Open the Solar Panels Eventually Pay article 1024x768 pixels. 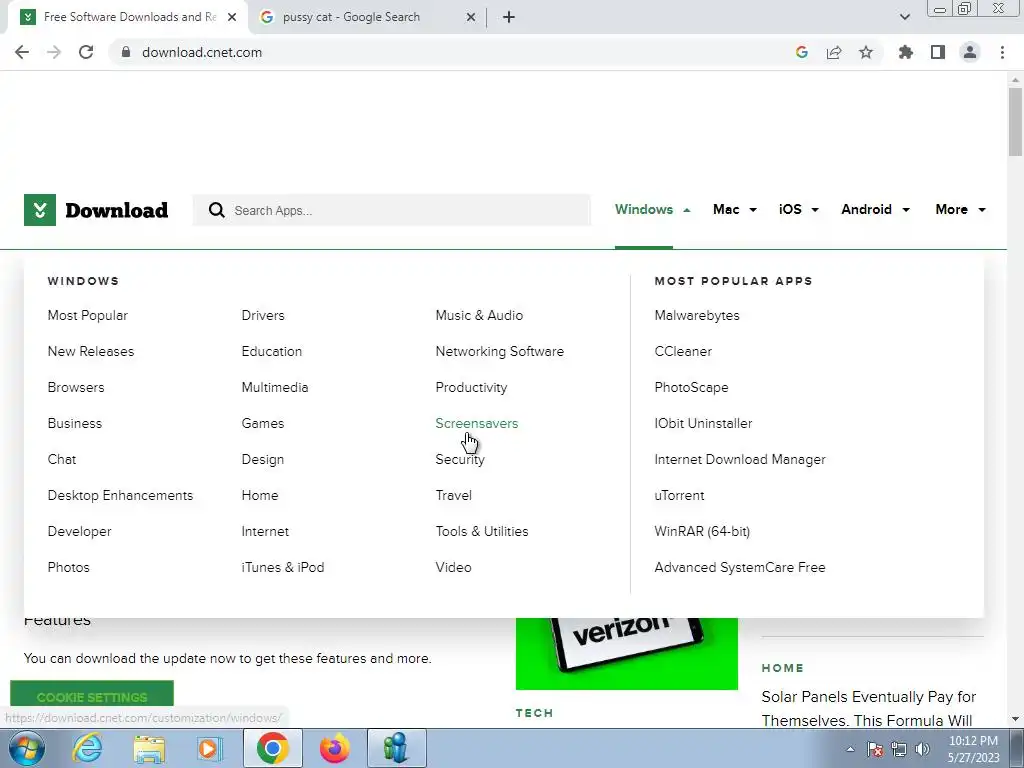[869, 709]
